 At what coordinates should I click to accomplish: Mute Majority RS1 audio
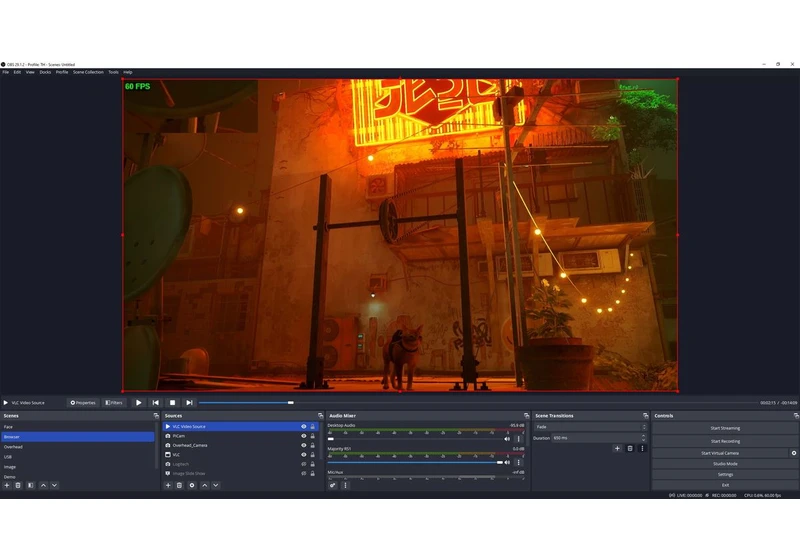click(x=507, y=463)
